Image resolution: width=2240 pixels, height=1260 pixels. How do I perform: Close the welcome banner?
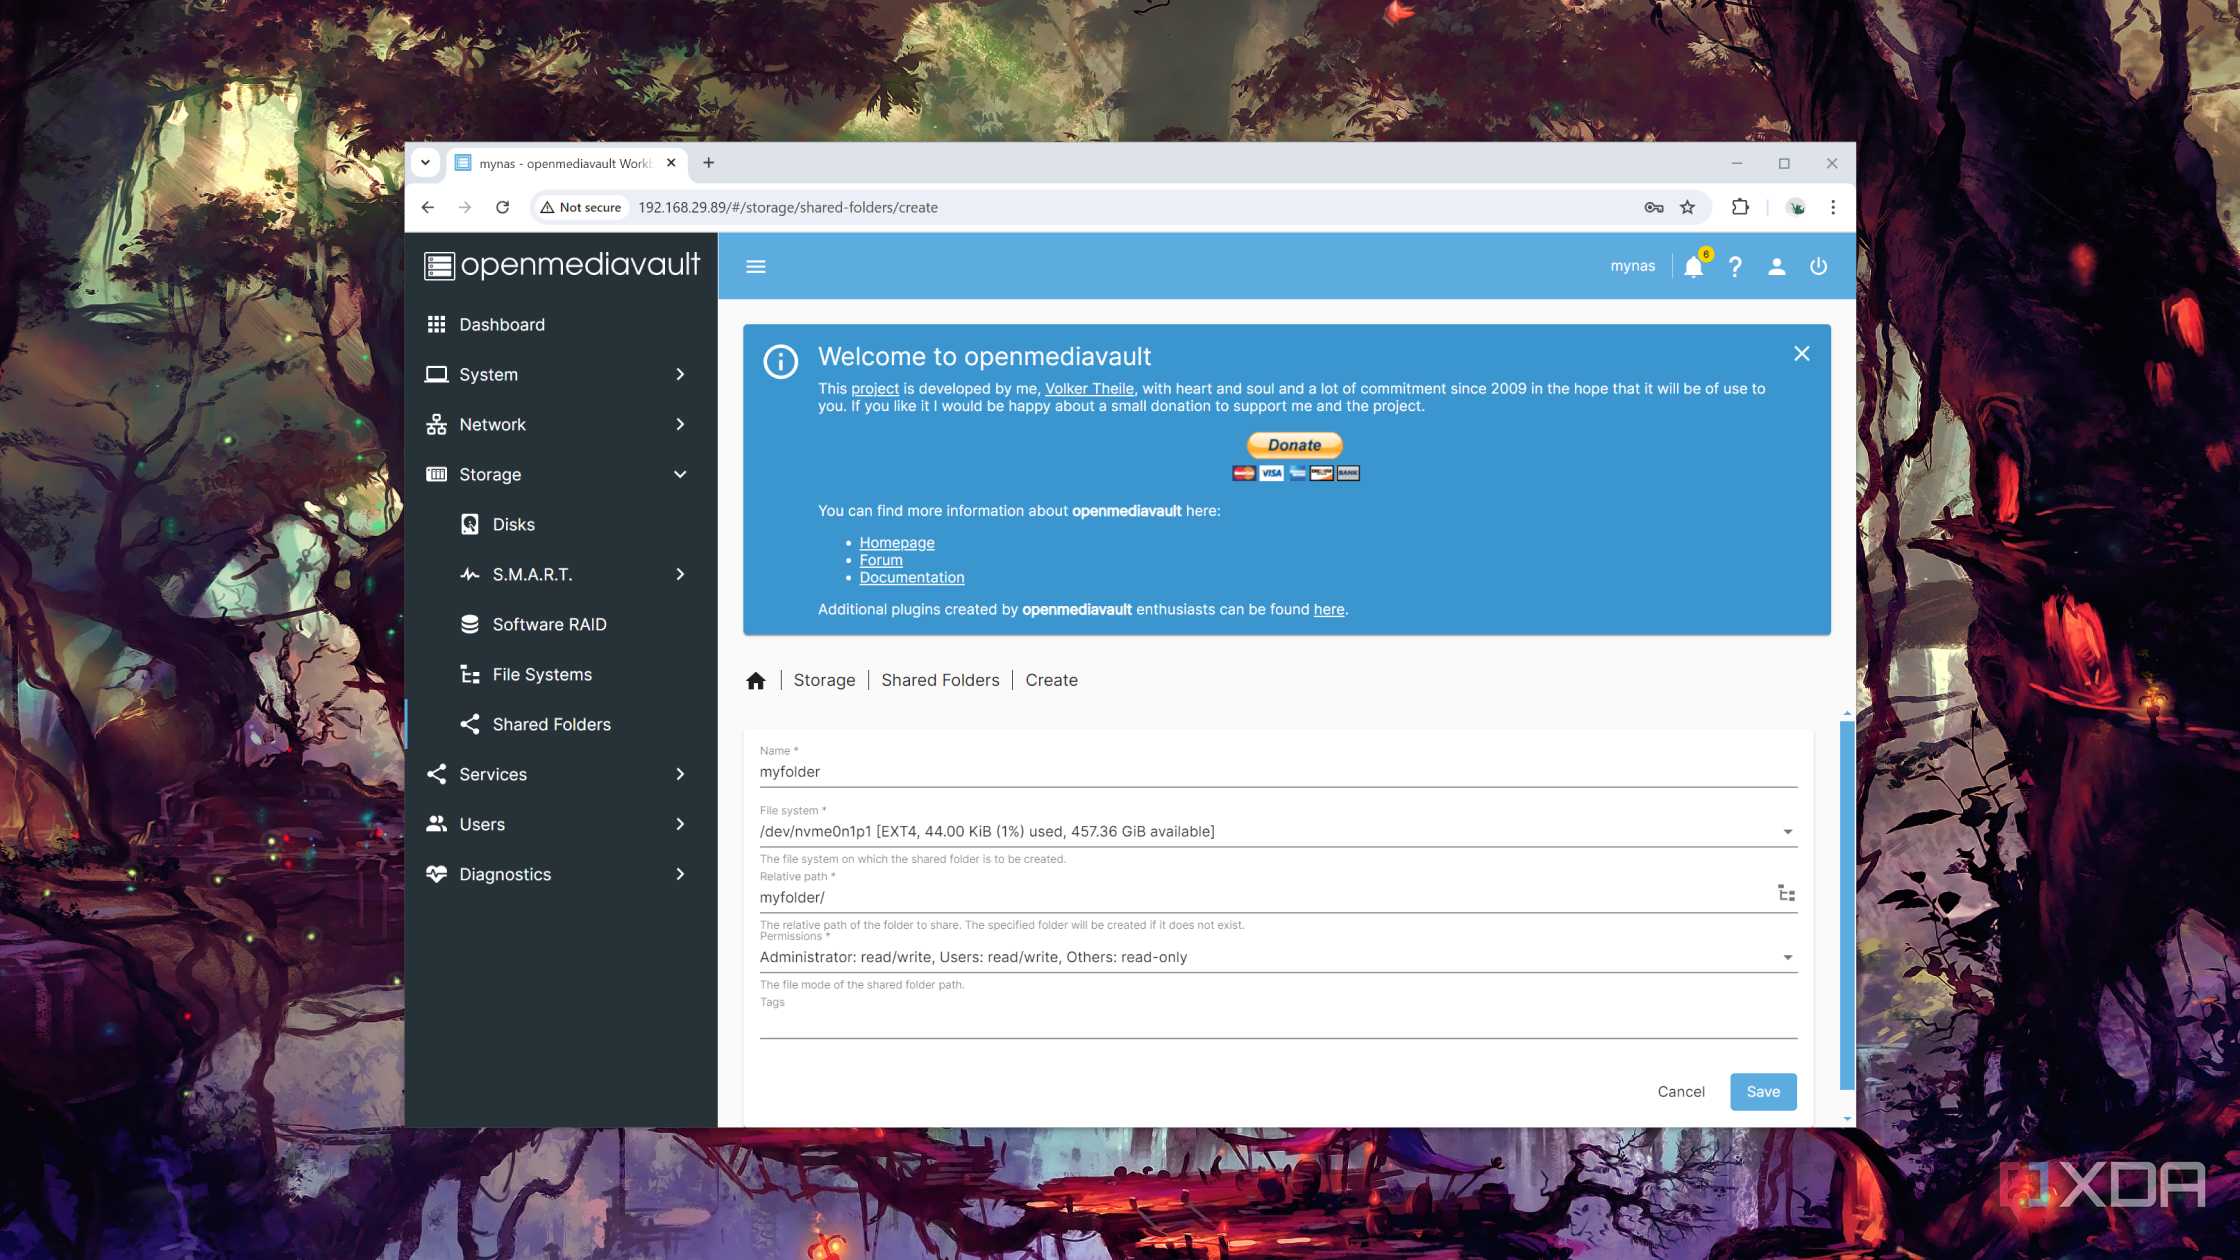point(1802,354)
